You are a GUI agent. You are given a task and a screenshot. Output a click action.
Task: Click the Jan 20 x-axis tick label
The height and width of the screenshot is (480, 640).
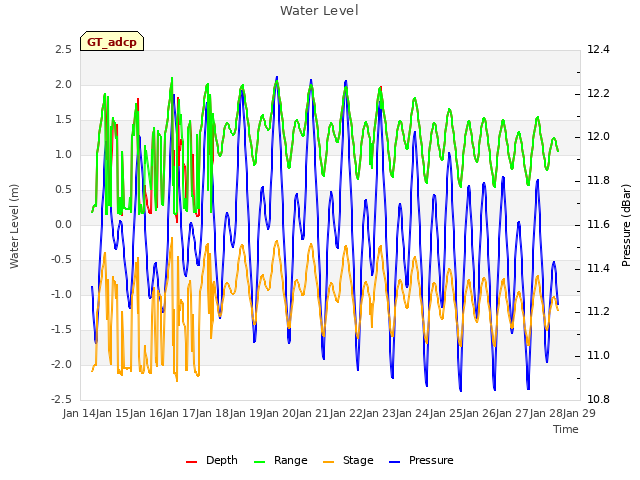(x=279, y=413)
